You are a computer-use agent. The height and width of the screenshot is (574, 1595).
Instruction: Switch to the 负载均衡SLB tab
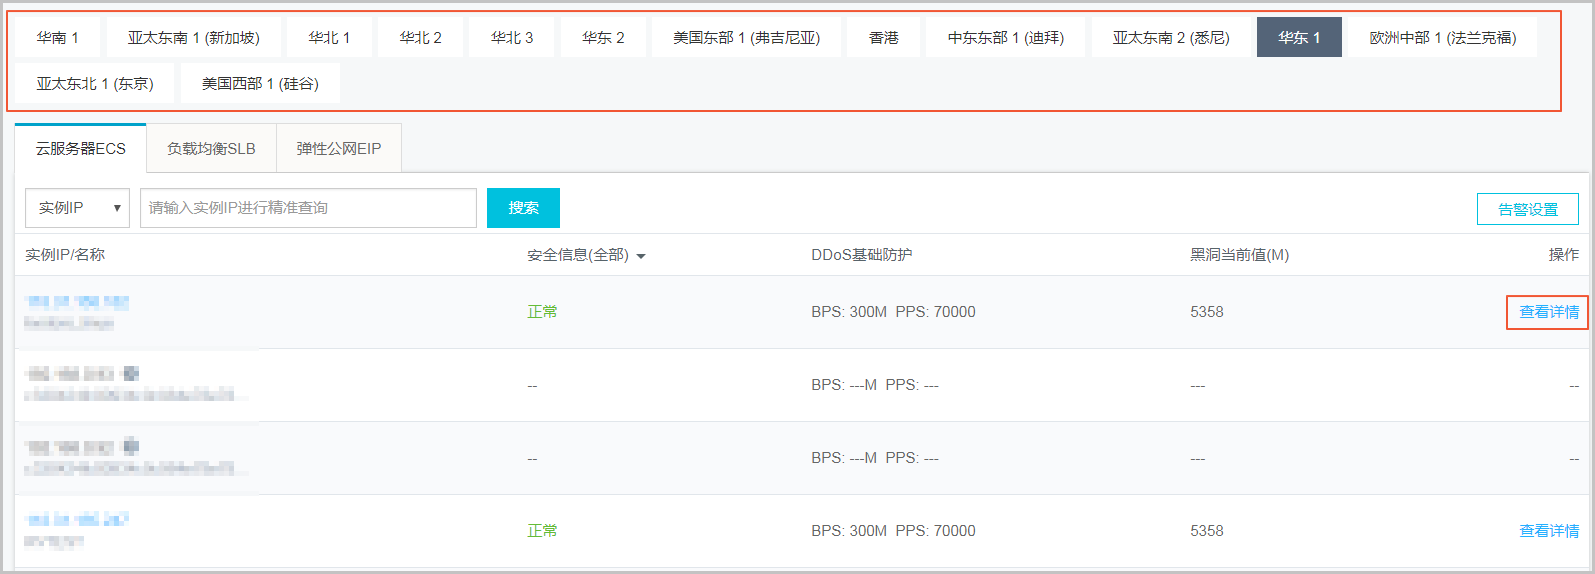pos(211,149)
